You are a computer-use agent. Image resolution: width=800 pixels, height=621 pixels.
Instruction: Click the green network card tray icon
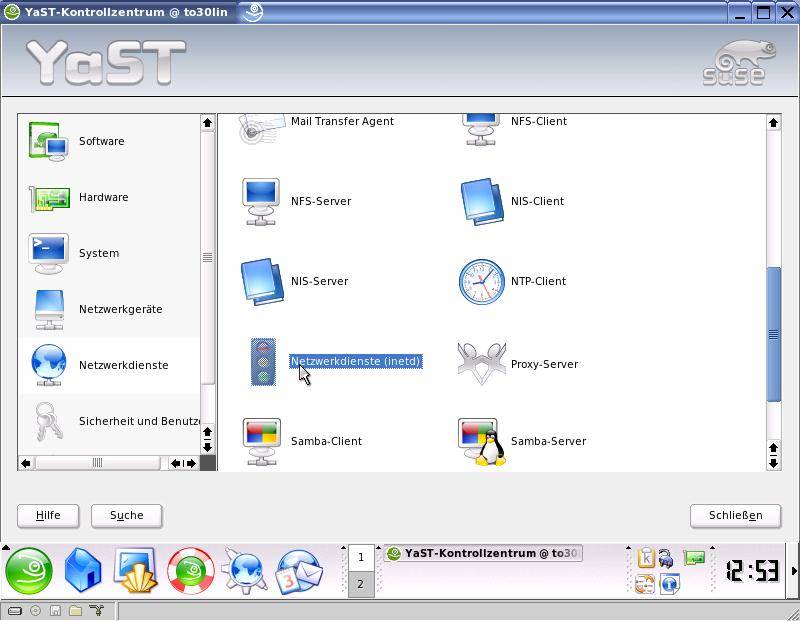click(694, 558)
